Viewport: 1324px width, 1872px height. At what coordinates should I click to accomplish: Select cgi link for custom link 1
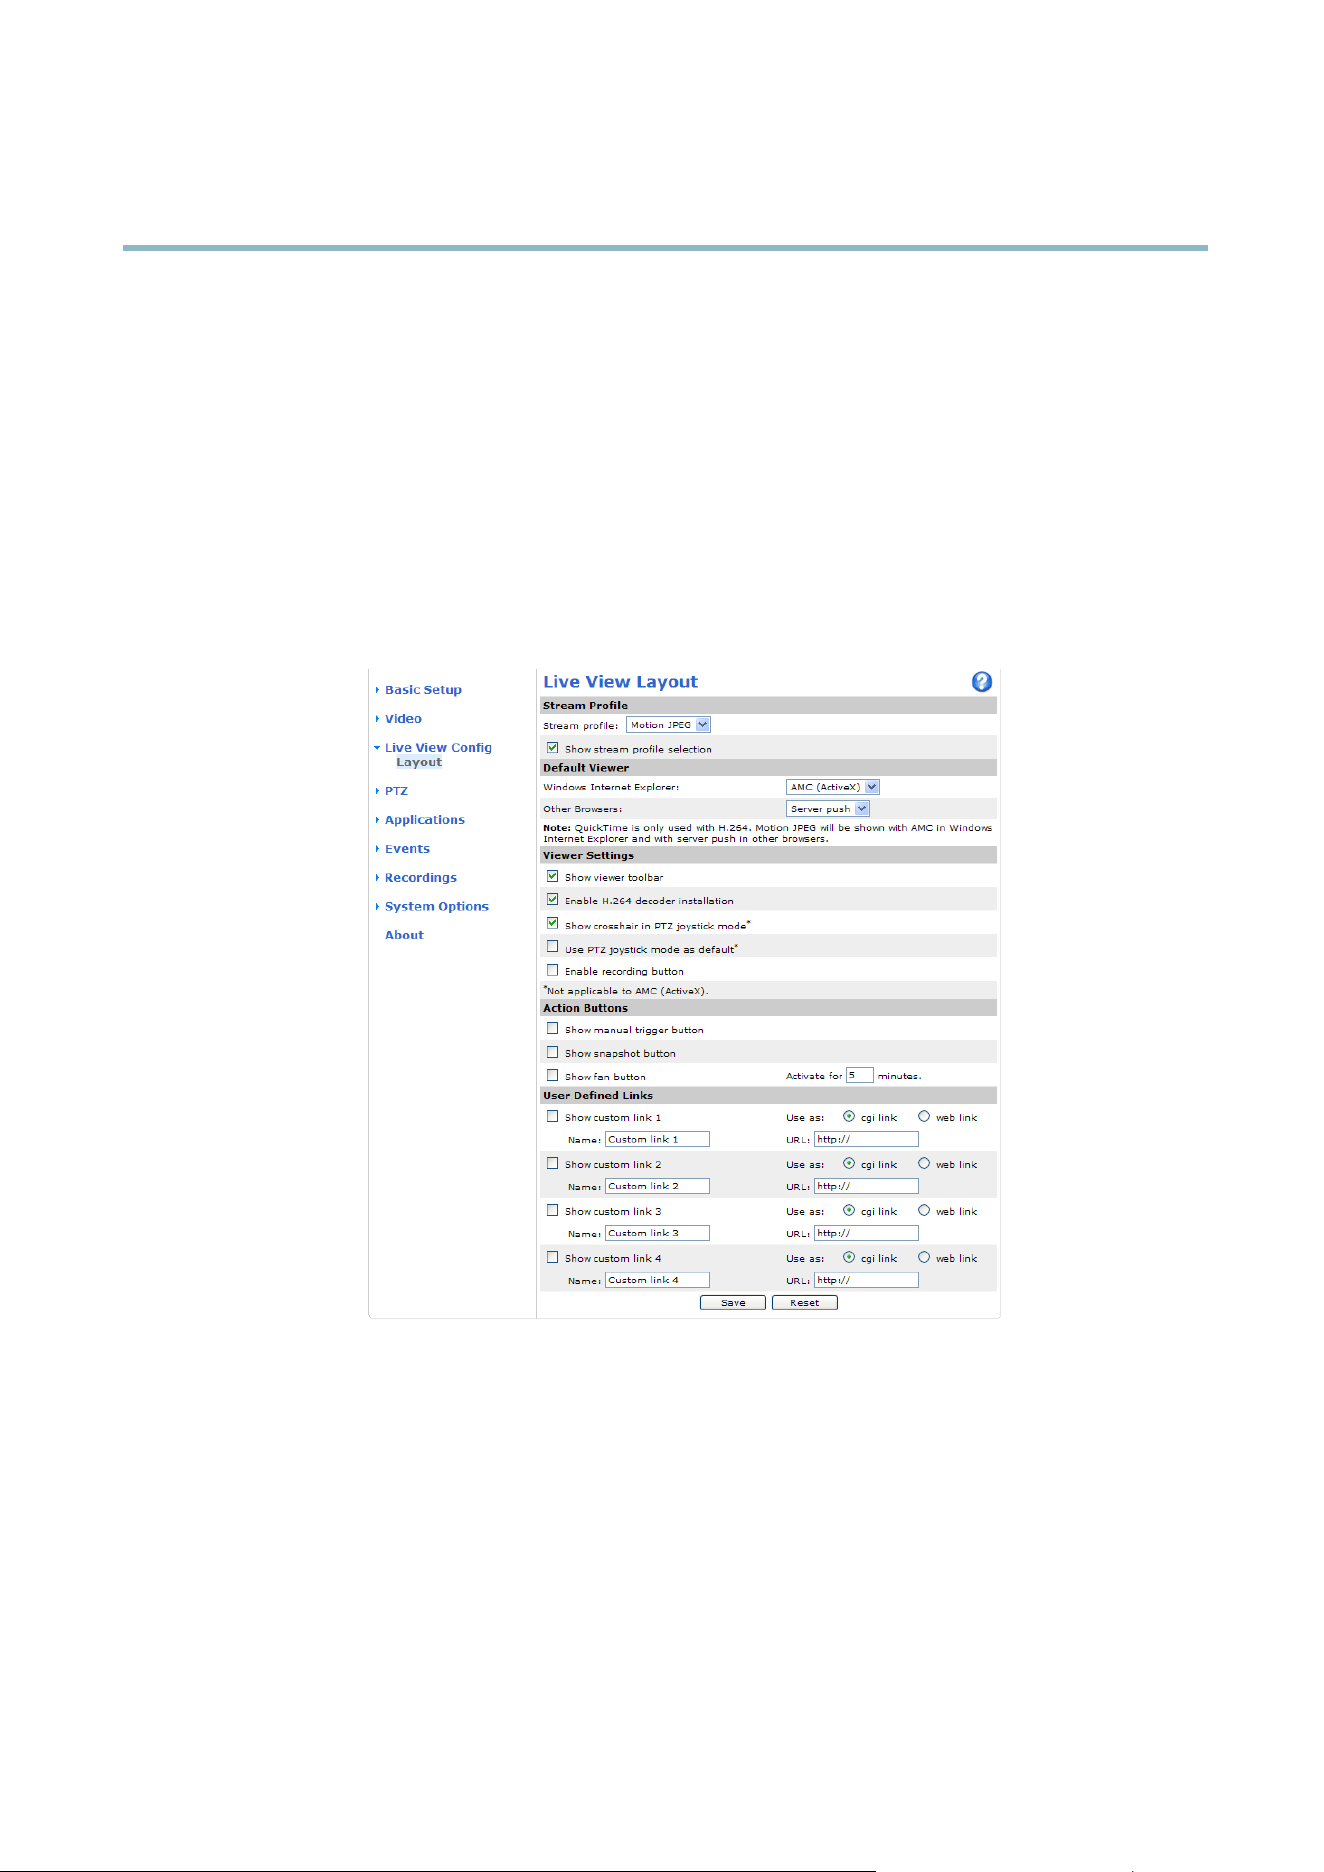[x=849, y=1116]
